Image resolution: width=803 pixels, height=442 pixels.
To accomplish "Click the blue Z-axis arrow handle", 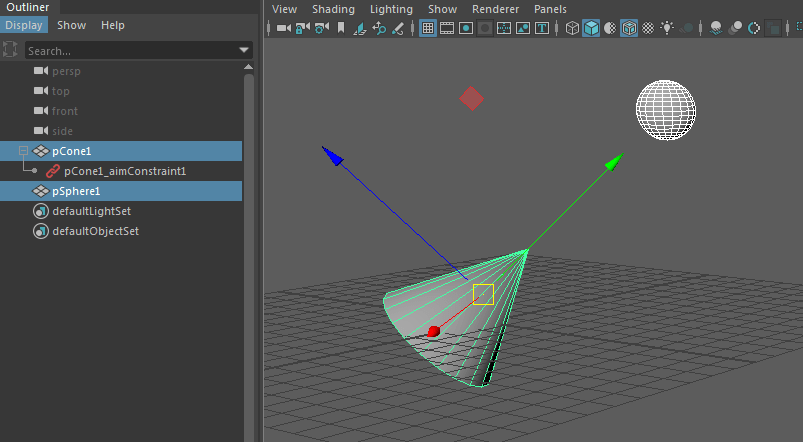I will tap(332, 156).
